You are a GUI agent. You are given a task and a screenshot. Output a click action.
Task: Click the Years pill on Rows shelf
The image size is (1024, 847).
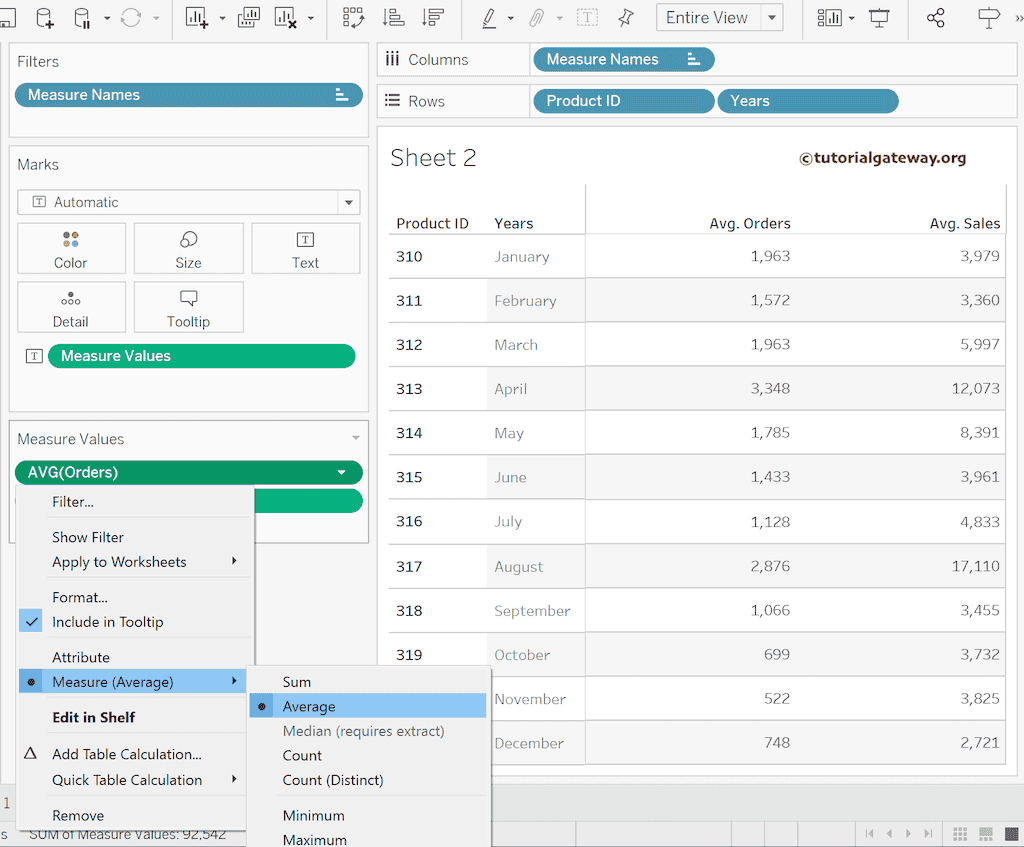808,101
